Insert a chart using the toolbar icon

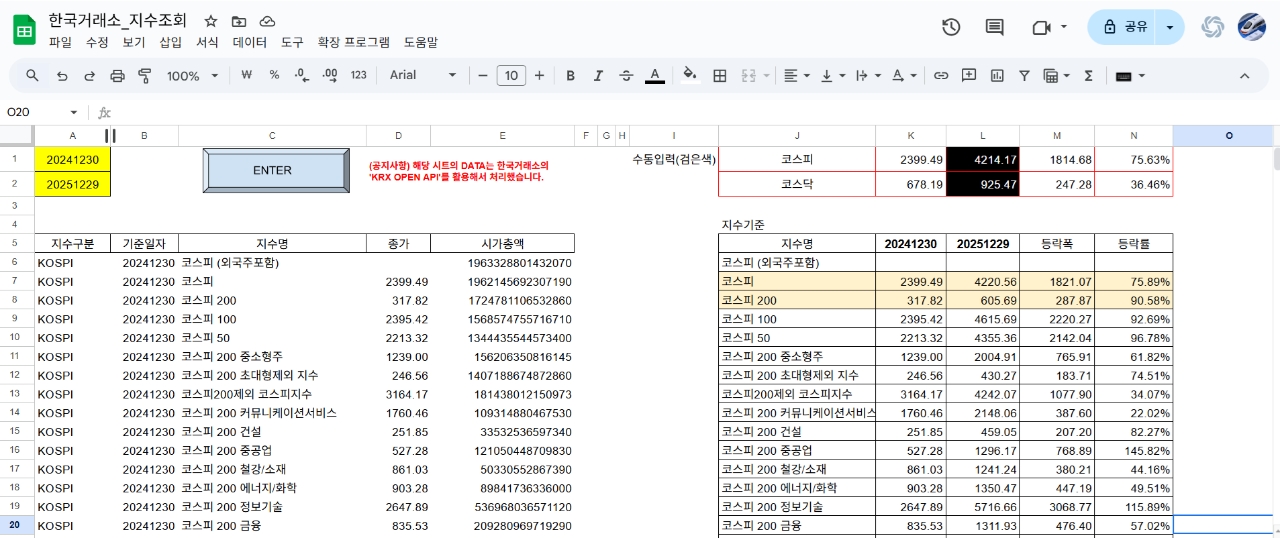point(997,75)
